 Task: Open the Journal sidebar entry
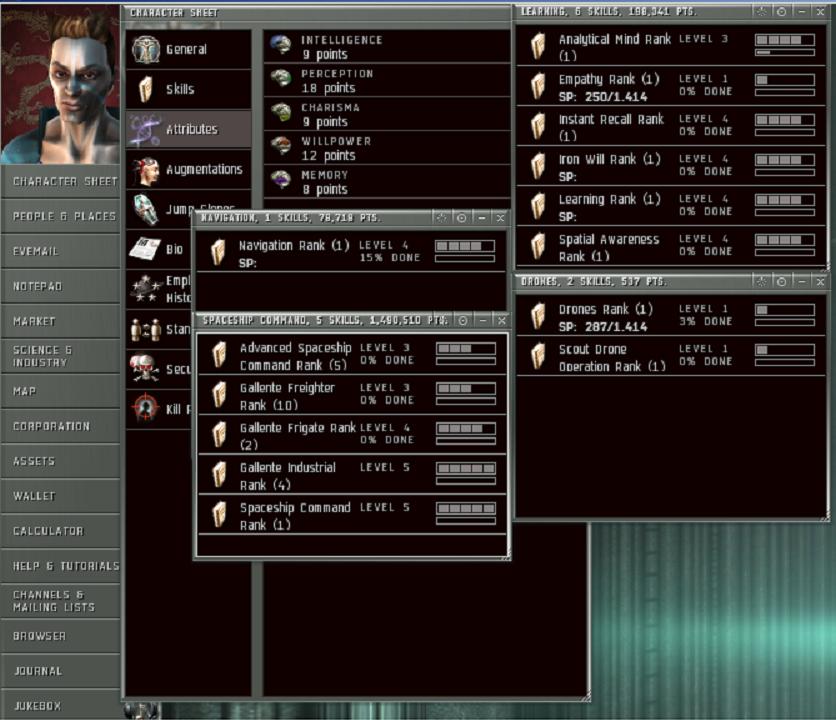point(60,671)
